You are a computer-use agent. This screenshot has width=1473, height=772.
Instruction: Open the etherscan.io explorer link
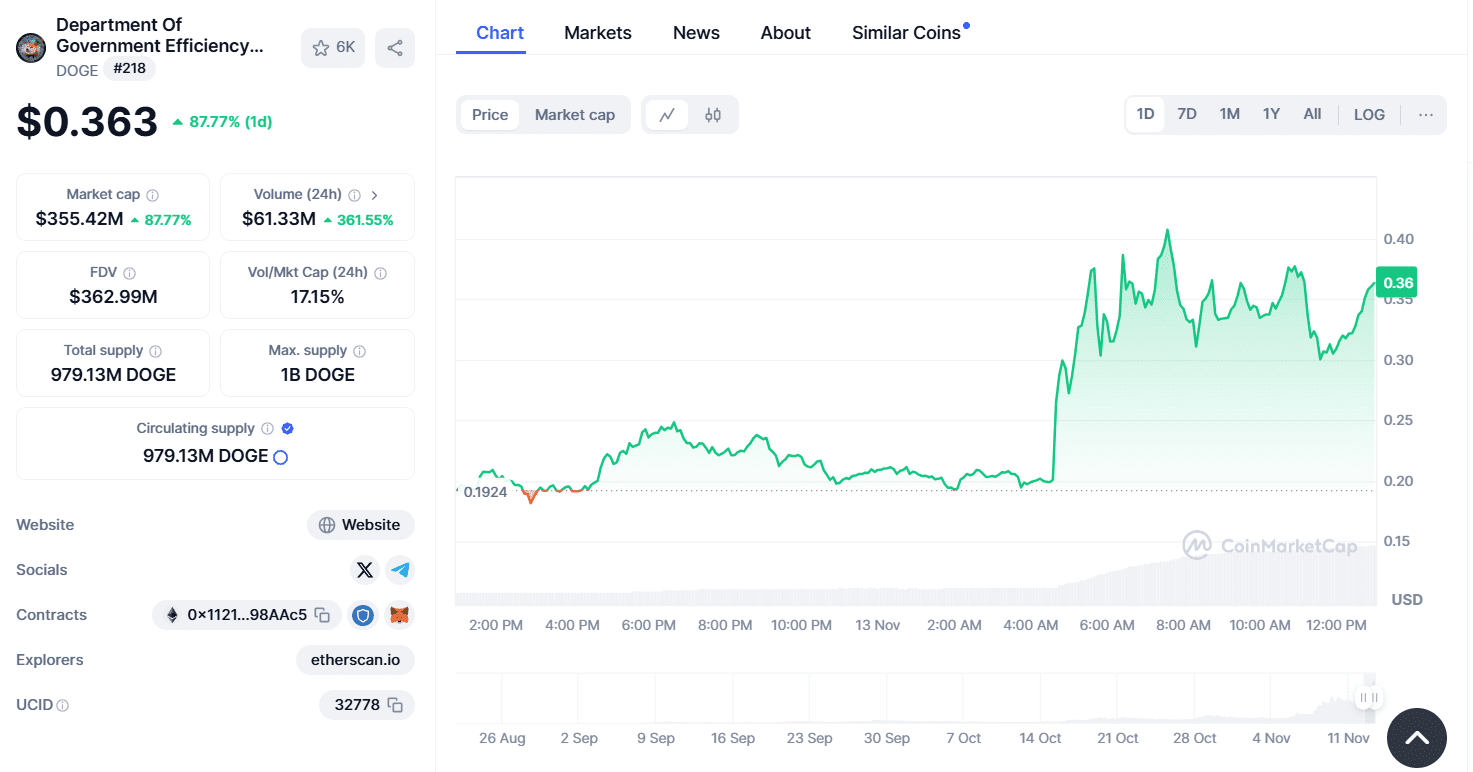(355, 660)
